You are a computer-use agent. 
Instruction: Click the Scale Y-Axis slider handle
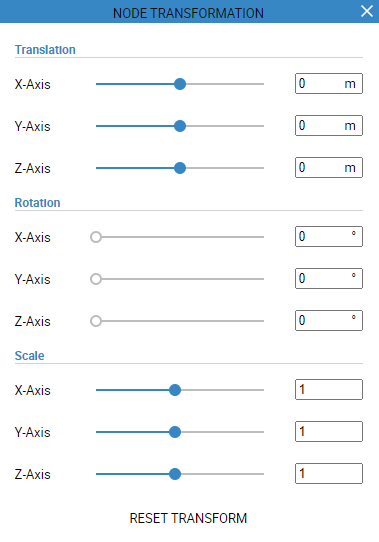[x=175, y=432]
